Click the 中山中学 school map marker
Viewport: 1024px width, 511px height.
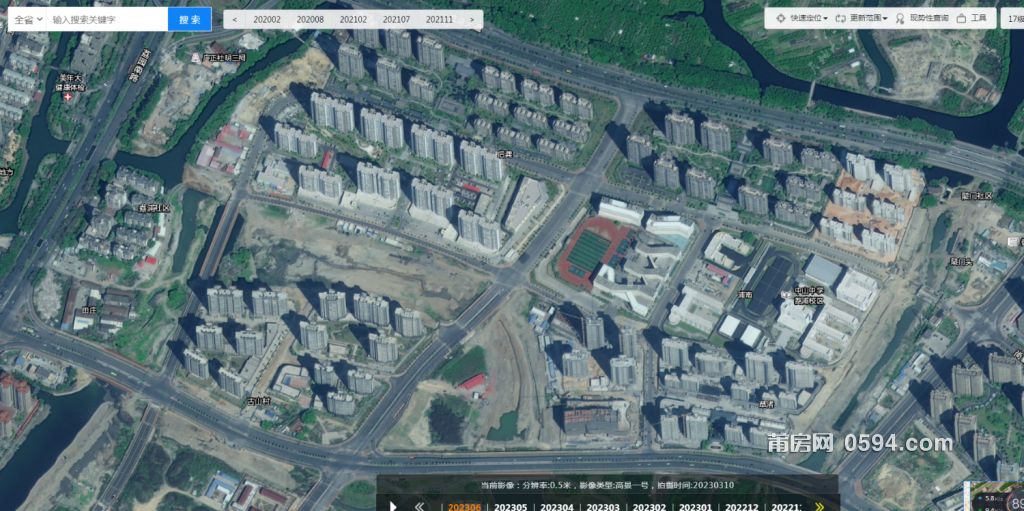784,293
